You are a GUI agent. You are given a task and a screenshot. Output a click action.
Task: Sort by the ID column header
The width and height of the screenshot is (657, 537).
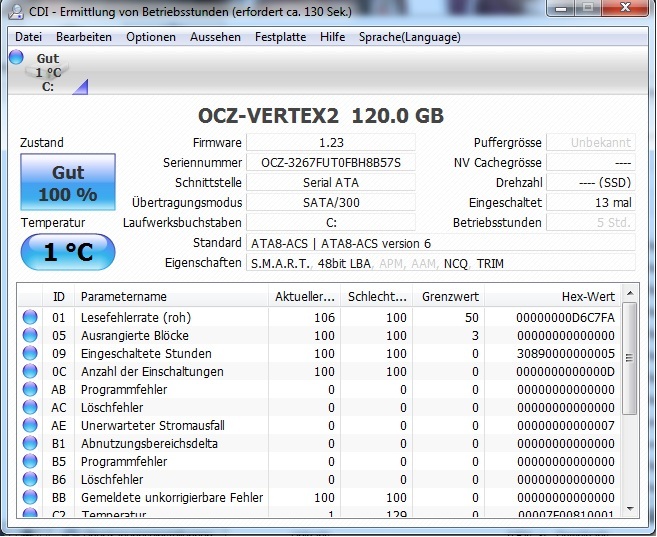click(x=59, y=297)
